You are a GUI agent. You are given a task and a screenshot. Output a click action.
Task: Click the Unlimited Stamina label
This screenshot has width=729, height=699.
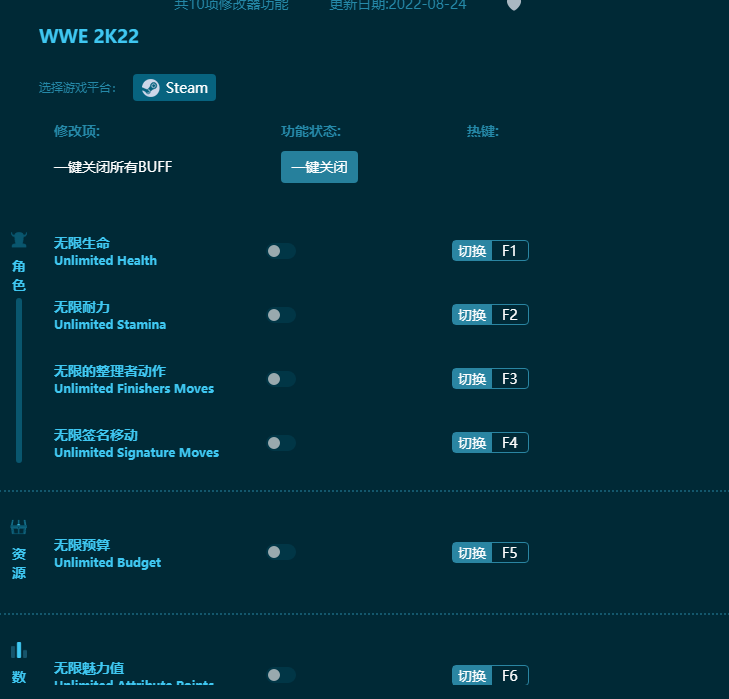coord(110,325)
